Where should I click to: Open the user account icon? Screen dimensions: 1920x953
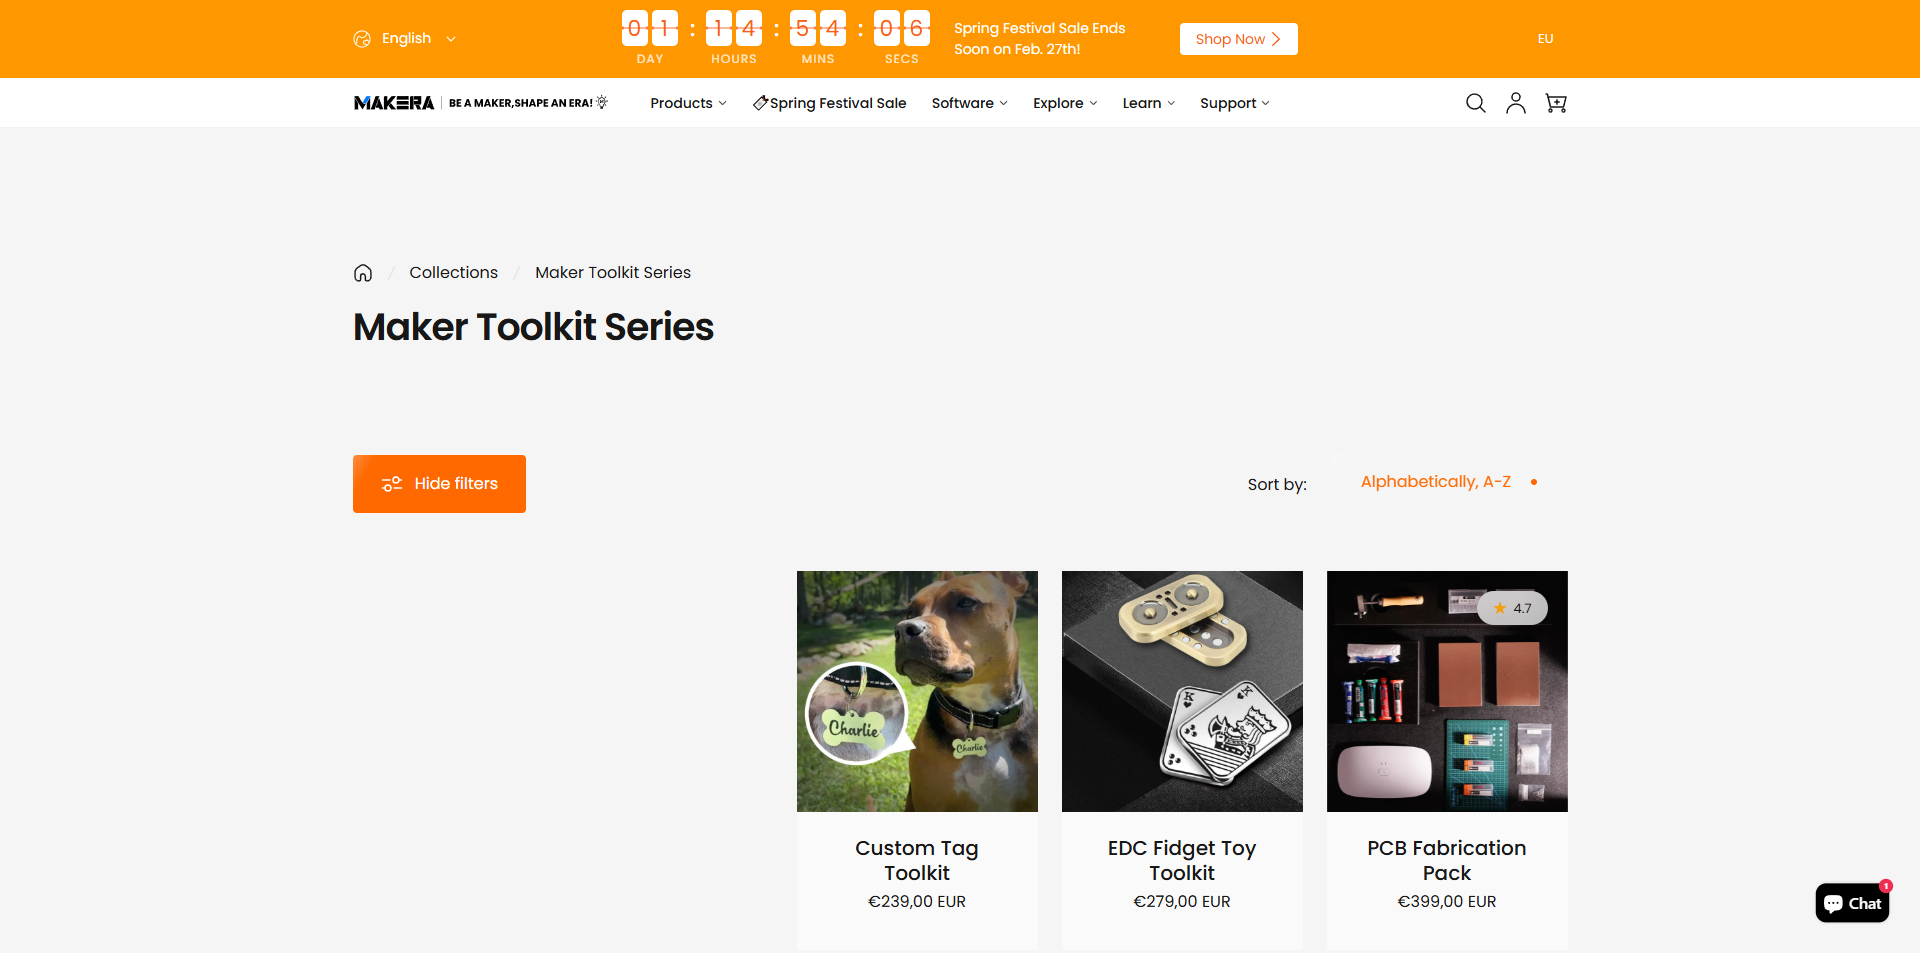coord(1516,103)
